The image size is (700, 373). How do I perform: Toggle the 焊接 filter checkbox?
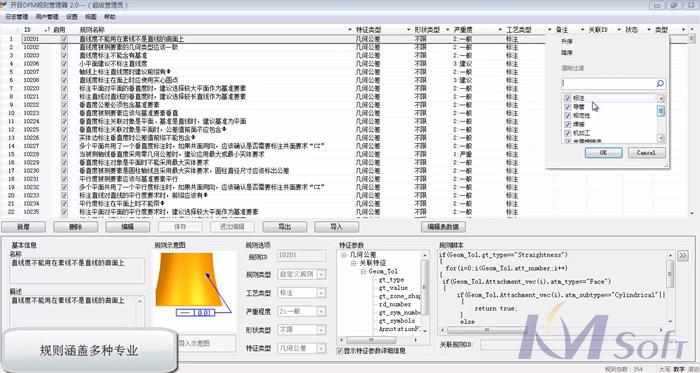pyautogui.click(x=567, y=124)
